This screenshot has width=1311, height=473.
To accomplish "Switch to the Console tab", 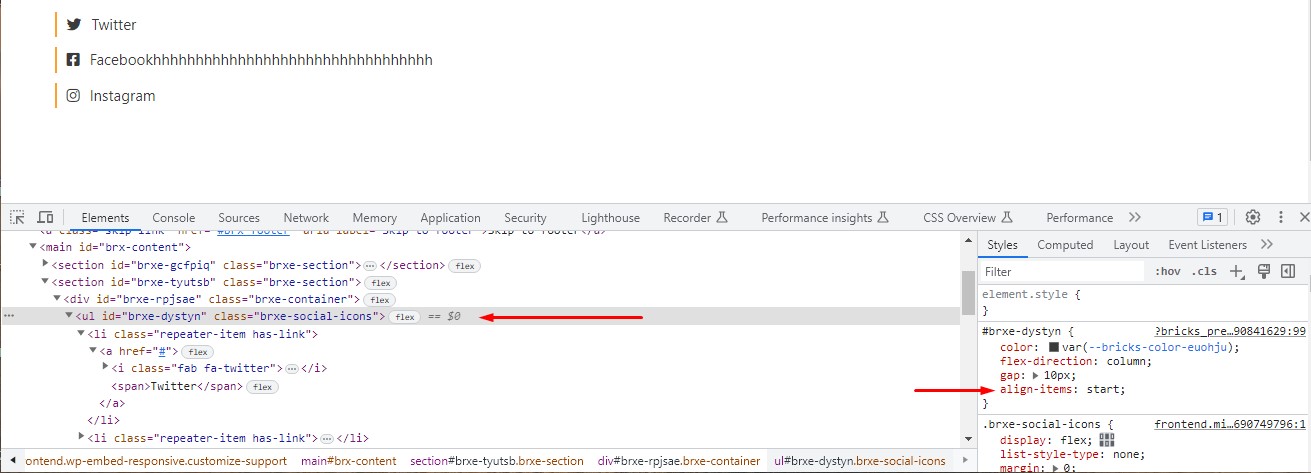I will (x=174, y=217).
